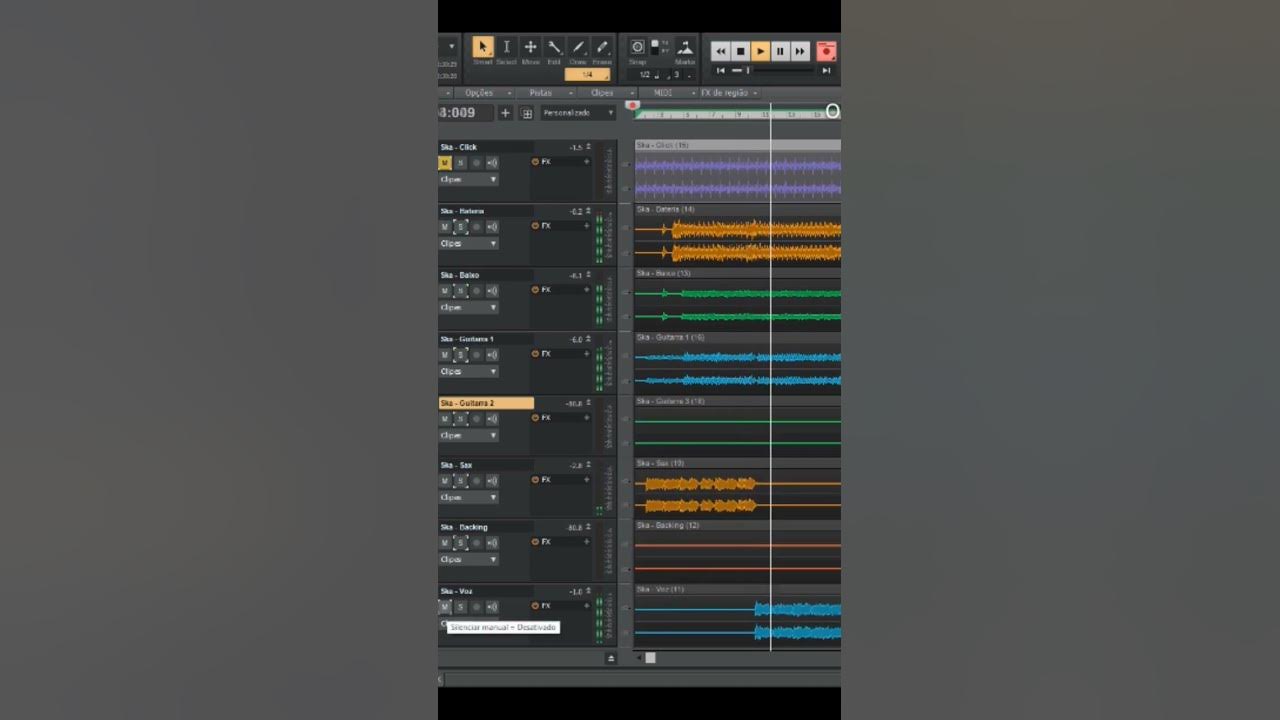The width and height of the screenshot is (1280, 720).
Task: Pause playback with the Pause button
Action: pyautogui.click(x=780, y=51)
